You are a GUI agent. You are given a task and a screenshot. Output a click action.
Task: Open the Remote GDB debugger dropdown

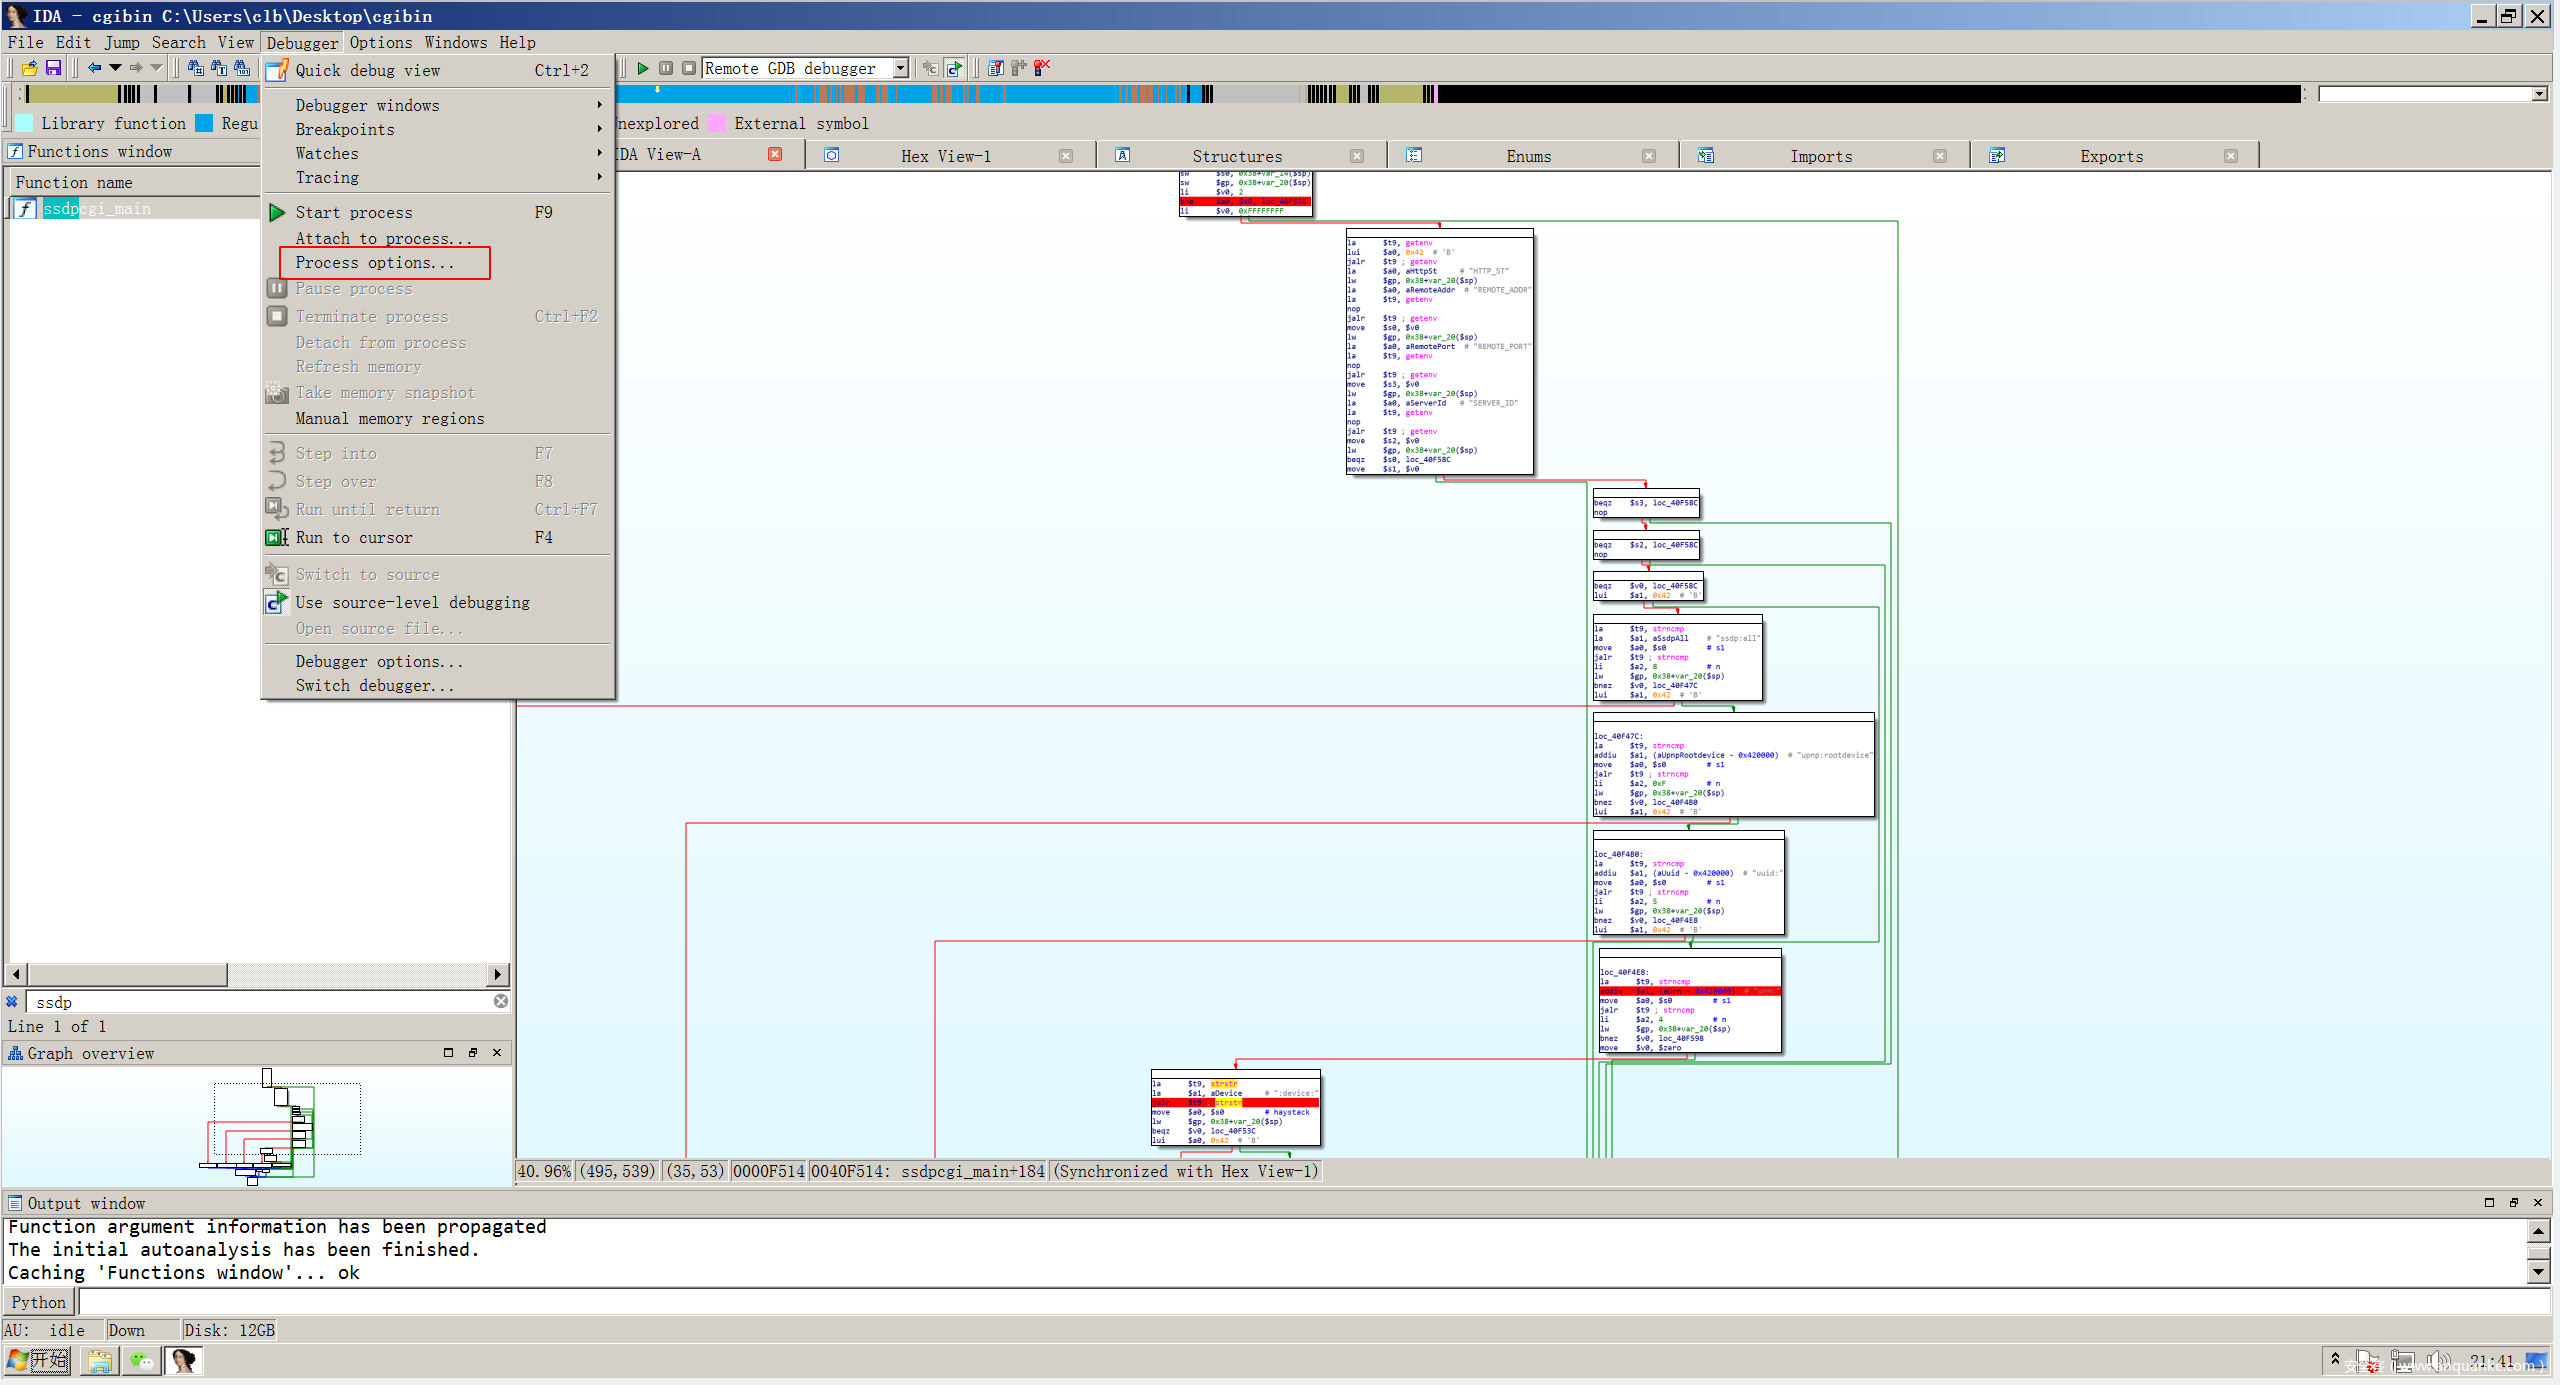900,68
